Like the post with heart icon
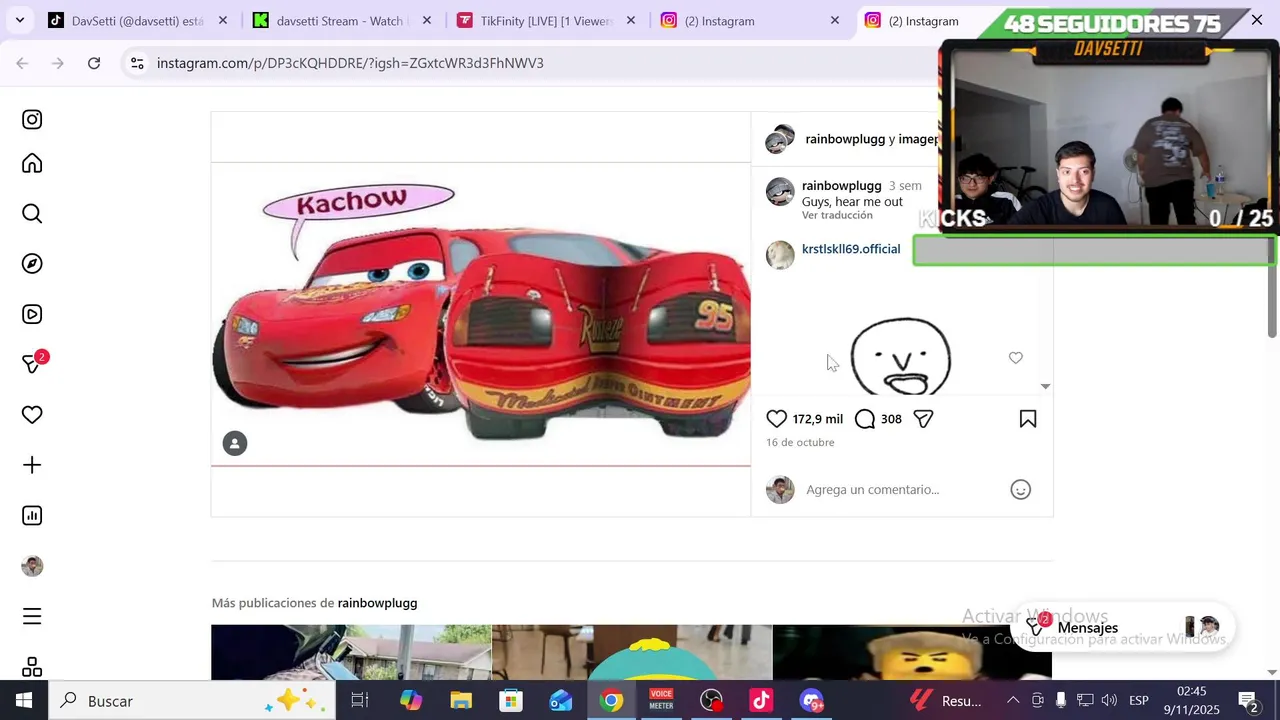This screenshot has width=1280, height=720. pyautogui.click(x=776, y=419)
